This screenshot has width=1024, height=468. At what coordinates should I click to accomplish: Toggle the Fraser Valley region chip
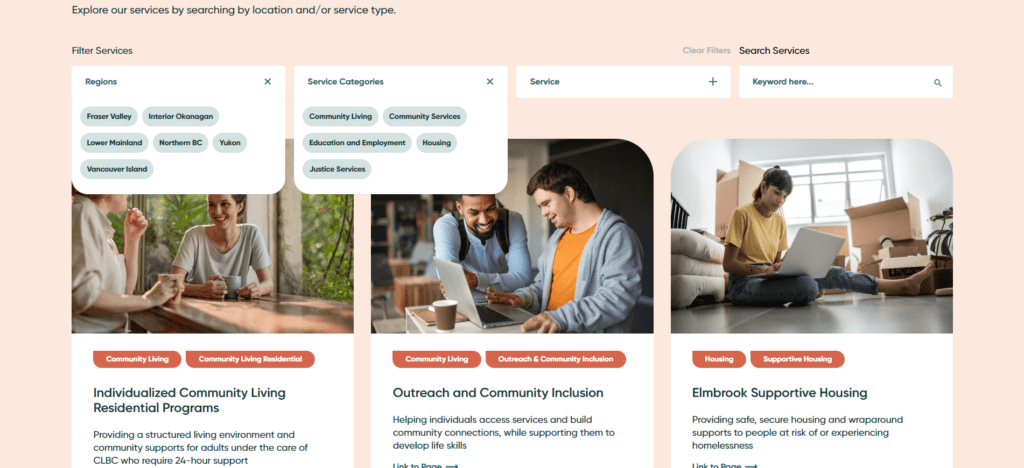click(x=109, y=117)
